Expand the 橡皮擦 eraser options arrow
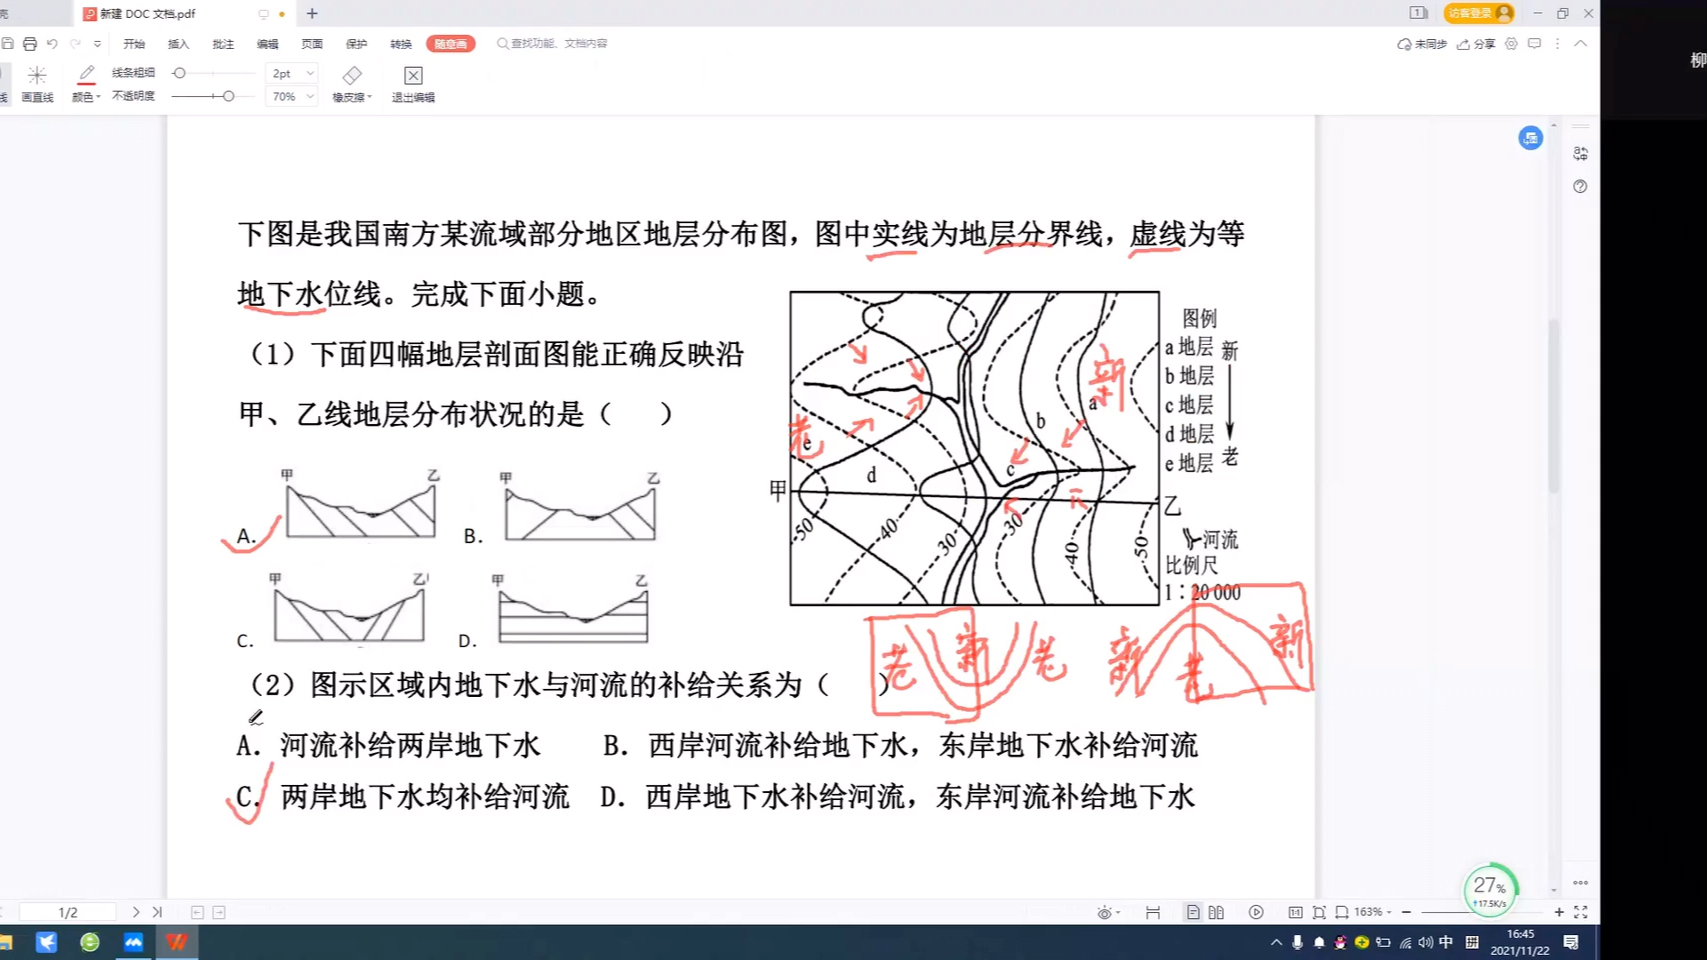The image size is (1707, 960). (x=369, y=97)
